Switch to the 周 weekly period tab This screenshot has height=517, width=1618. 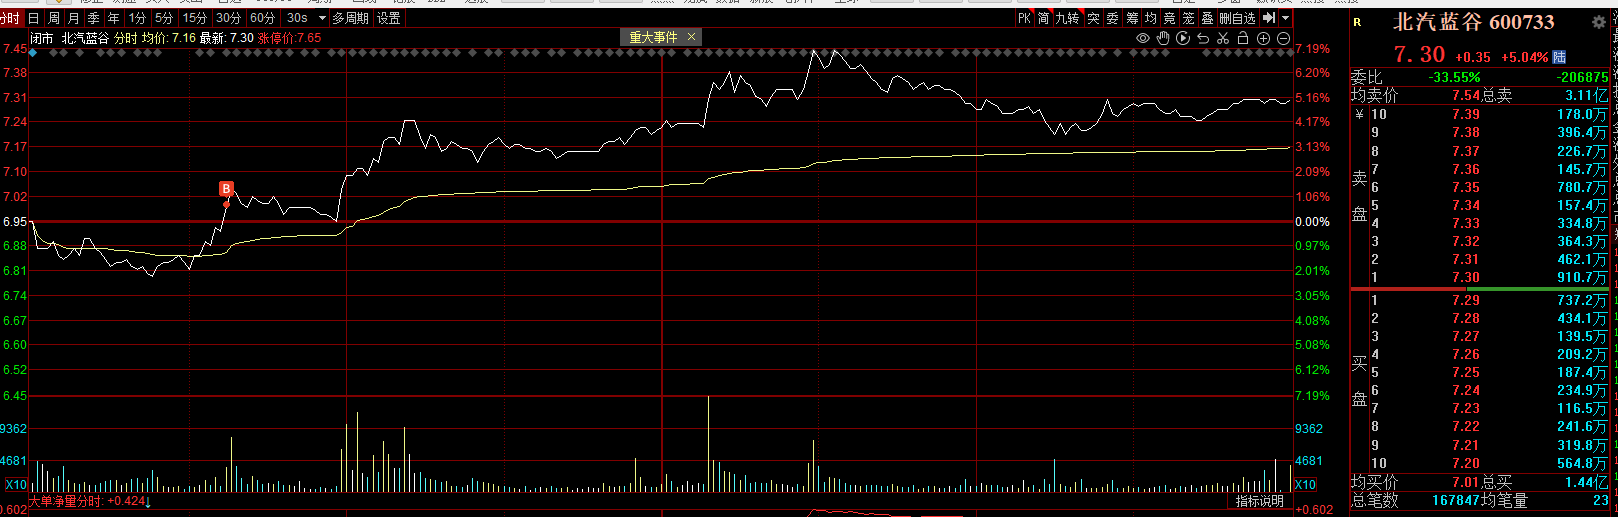[54, 18]
